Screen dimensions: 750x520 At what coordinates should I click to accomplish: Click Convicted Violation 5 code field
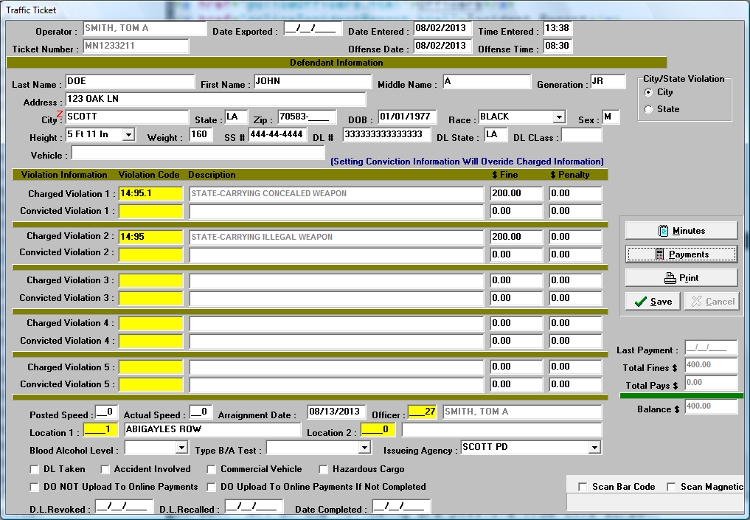click(151, 385)
